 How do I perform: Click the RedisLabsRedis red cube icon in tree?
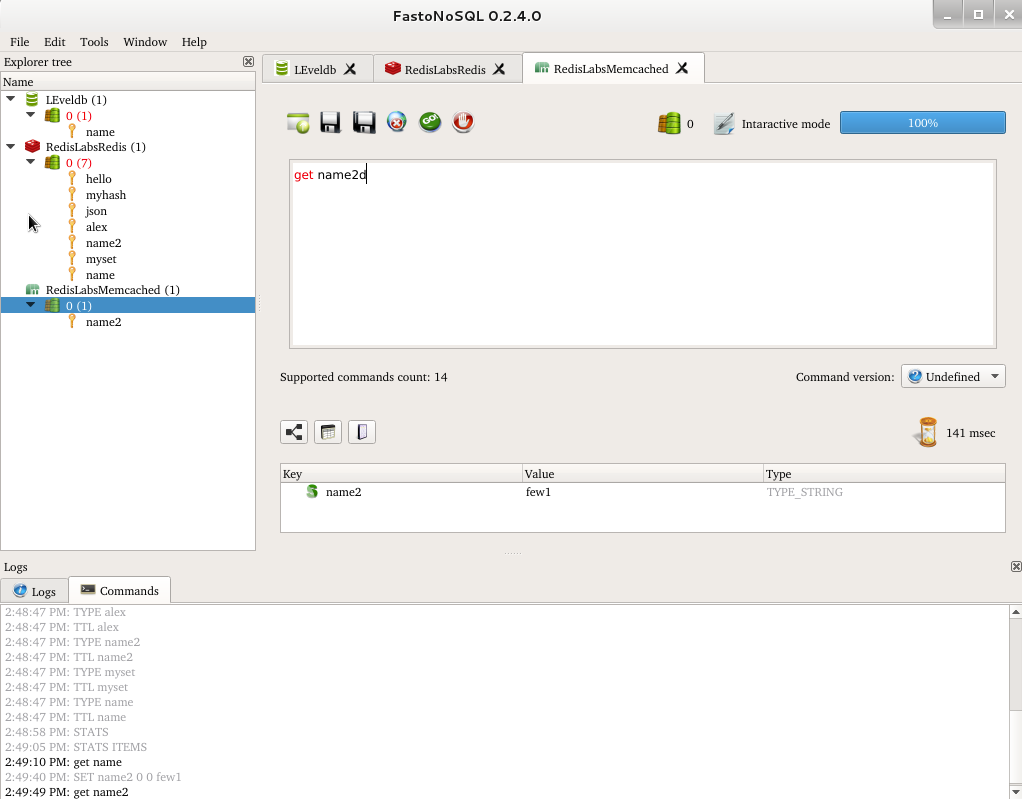coord(32,146)
